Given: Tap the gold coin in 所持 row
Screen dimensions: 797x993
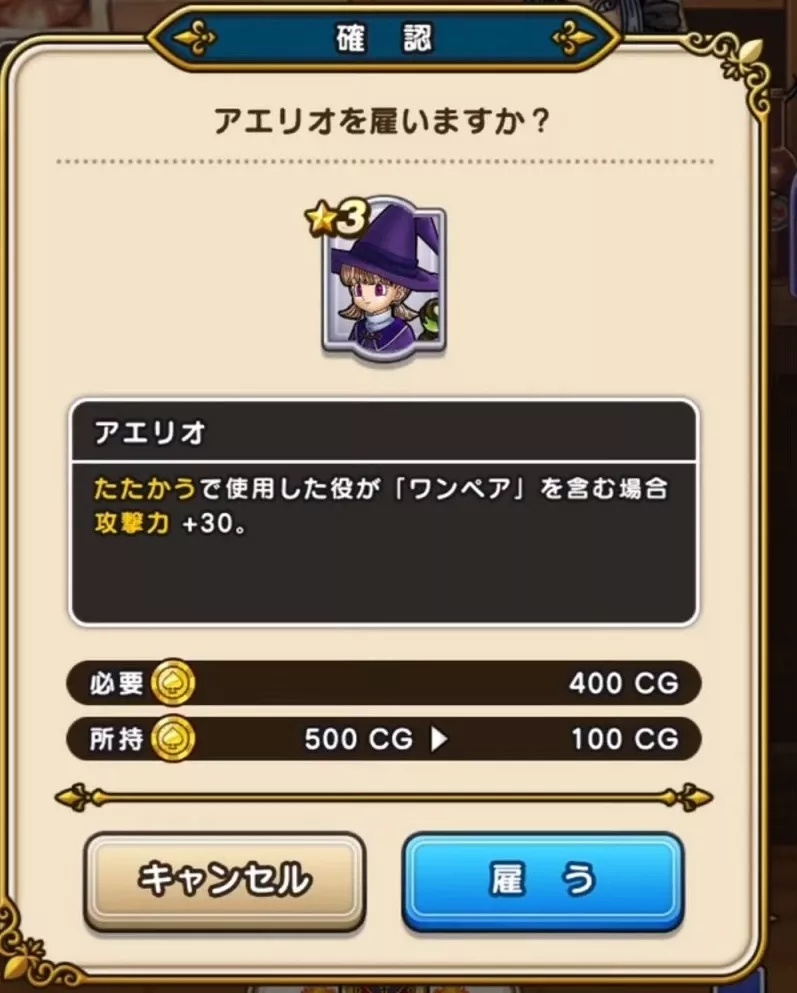Looking at the screenshot, I should (173, 738).
